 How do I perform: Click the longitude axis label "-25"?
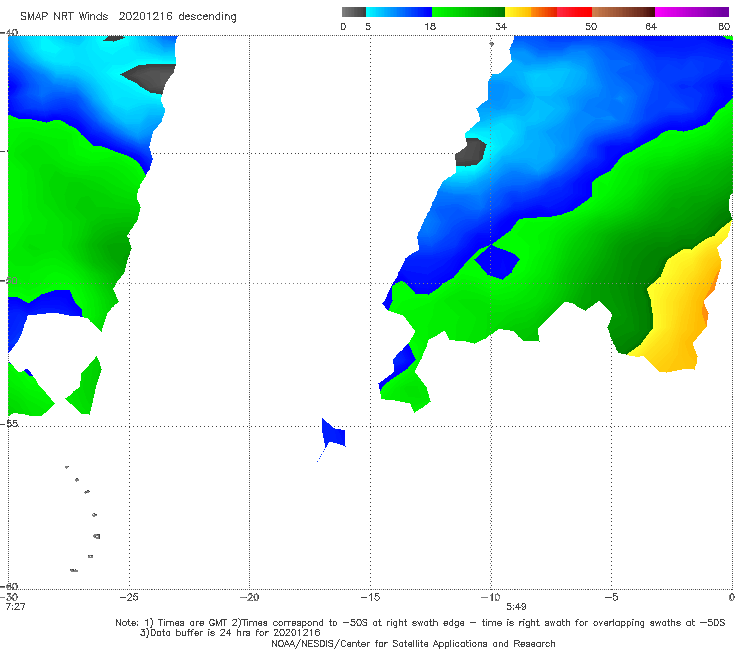point(128,597)
